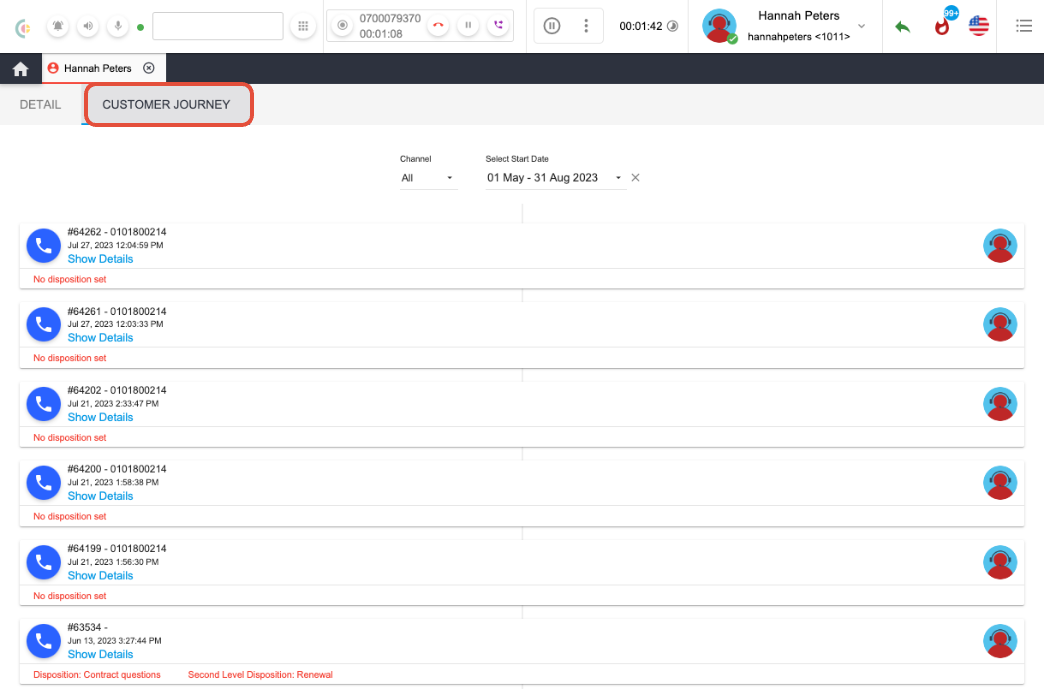Click timestamp 'Jul 27, 2023 12:03:33 PM'
Screen dimensions: 1044x689
[x=115, y=324]
